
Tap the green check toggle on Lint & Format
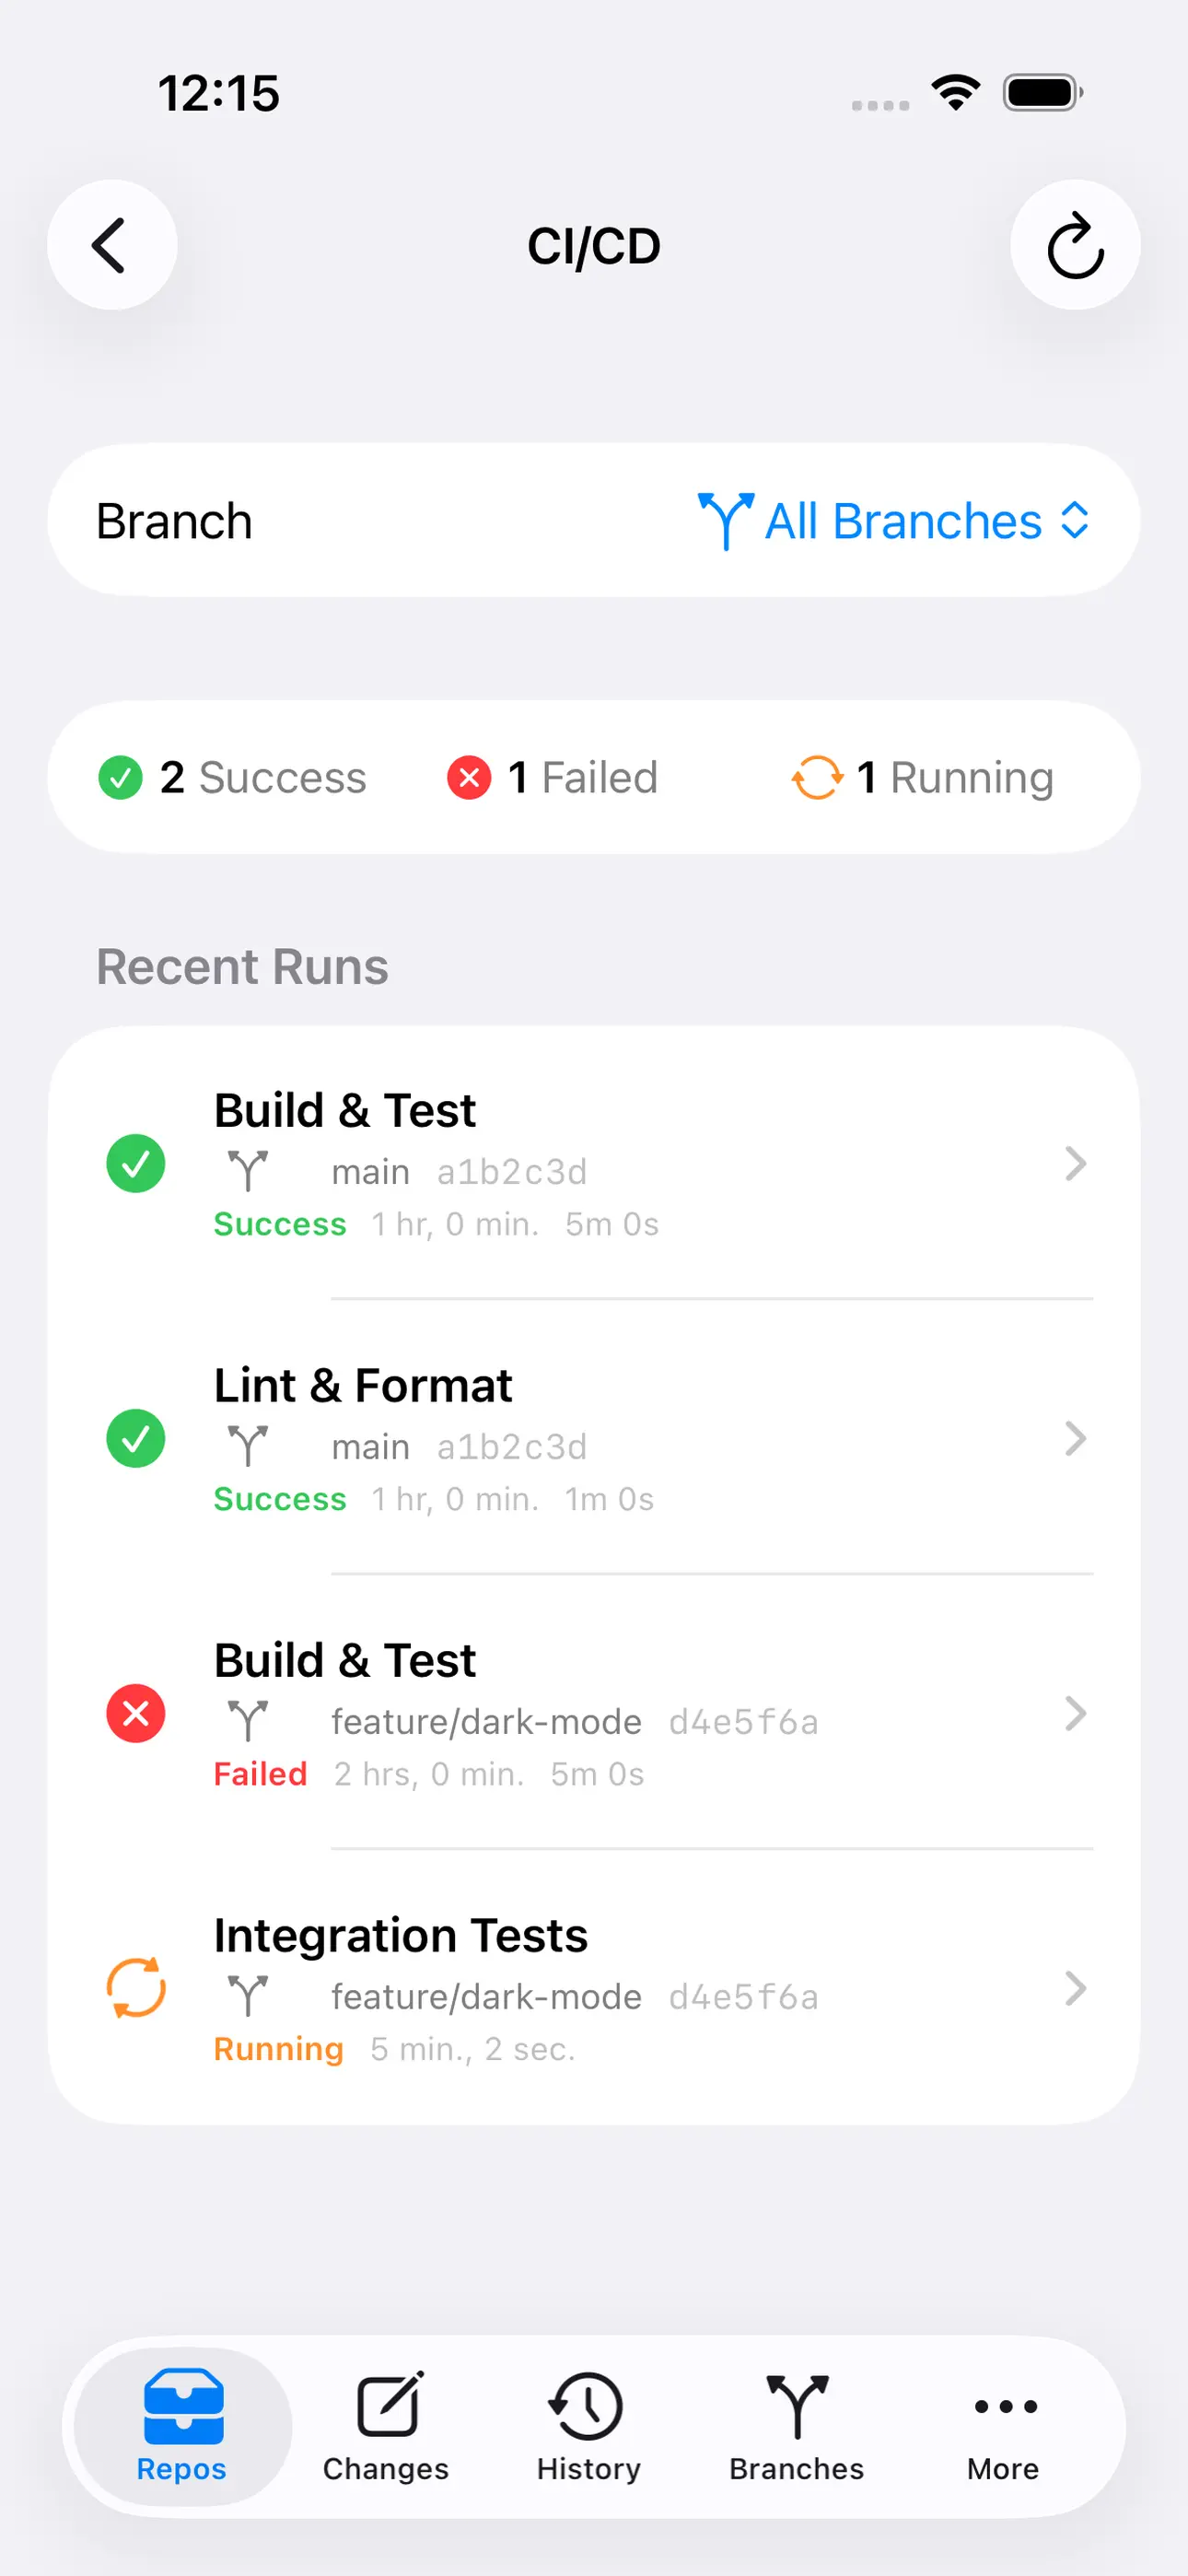point(135,1439)
